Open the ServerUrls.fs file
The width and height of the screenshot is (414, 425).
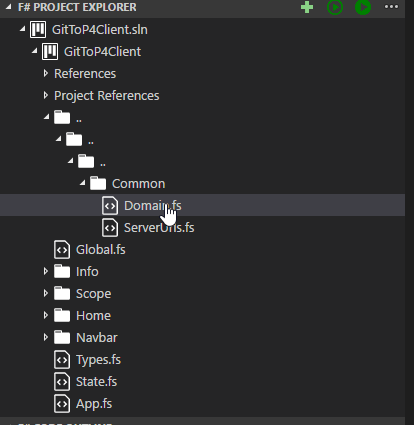pyautogui.click(x=159, y=228)
